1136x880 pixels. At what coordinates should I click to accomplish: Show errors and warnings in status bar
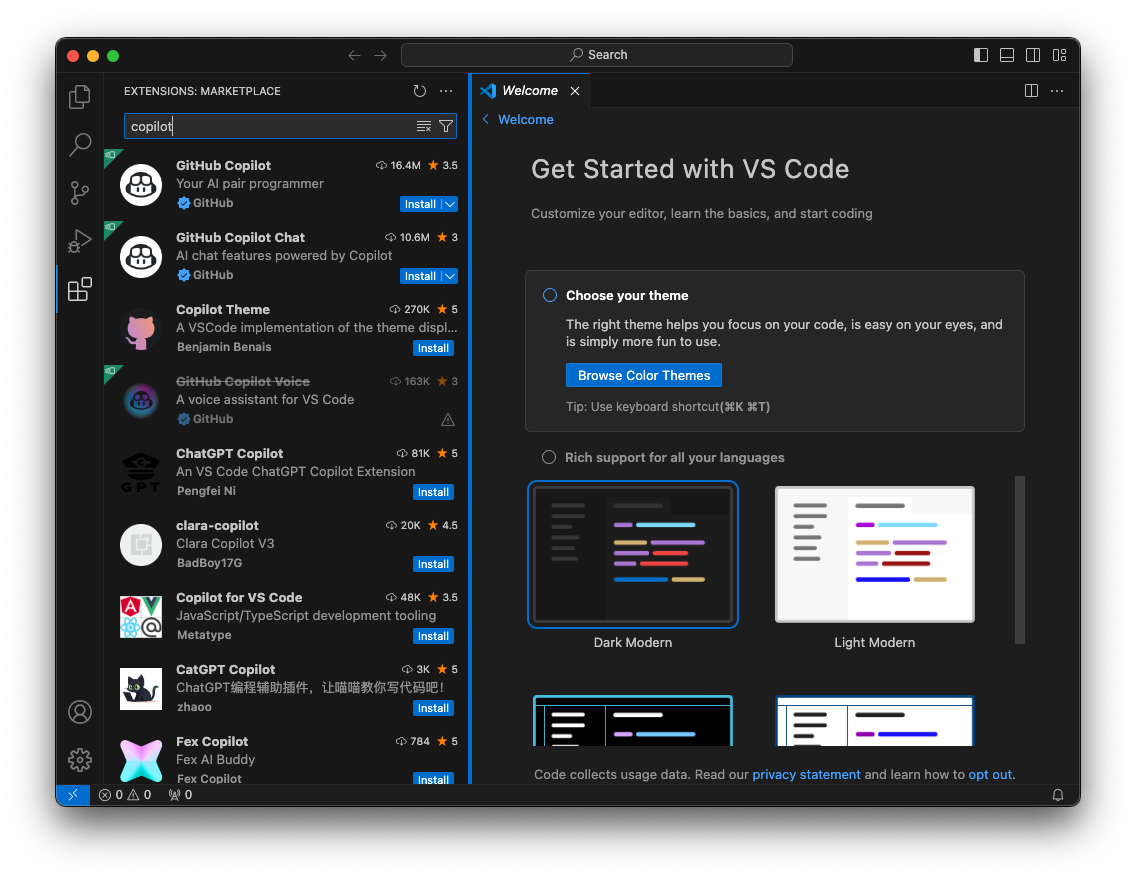(125, 795)
